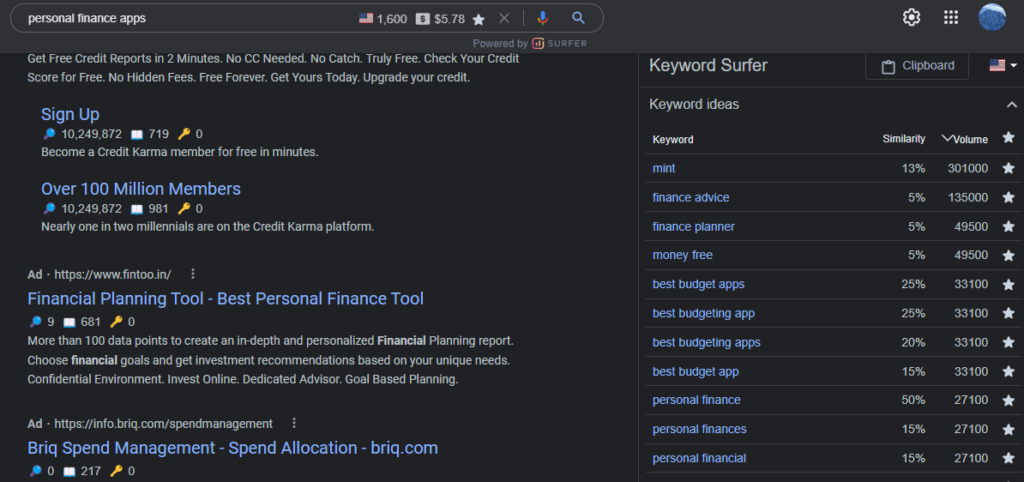Star the 'personal finances' keyword
The height and width of the screenshot is (482, 1024).
pyautogui.click(x=1008, y=430)
